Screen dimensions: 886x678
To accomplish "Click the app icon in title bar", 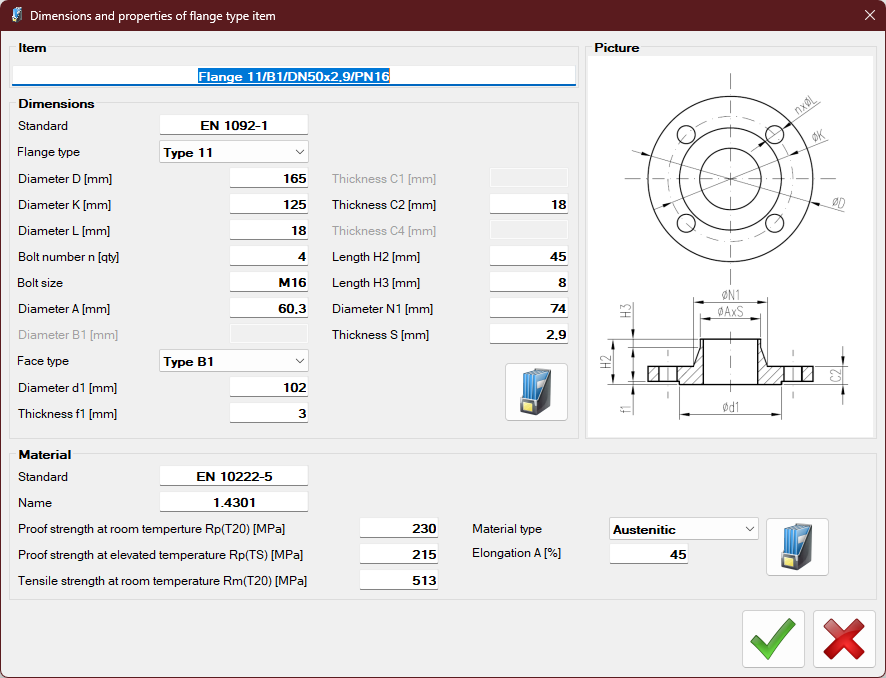I will 16,15.
